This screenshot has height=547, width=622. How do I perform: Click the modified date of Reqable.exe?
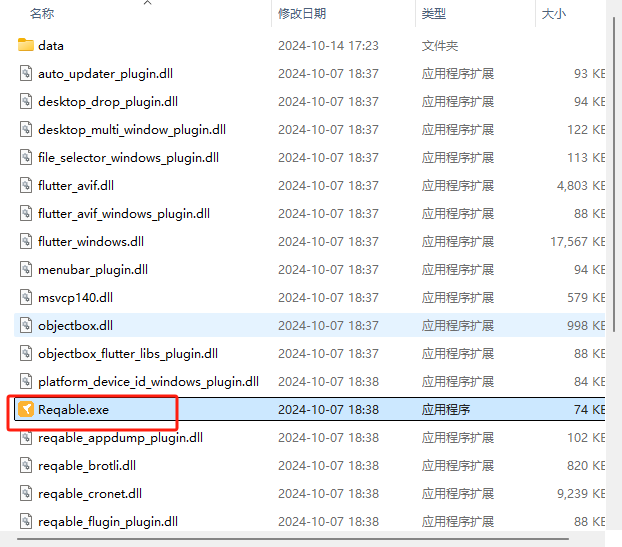click(328, 410)
